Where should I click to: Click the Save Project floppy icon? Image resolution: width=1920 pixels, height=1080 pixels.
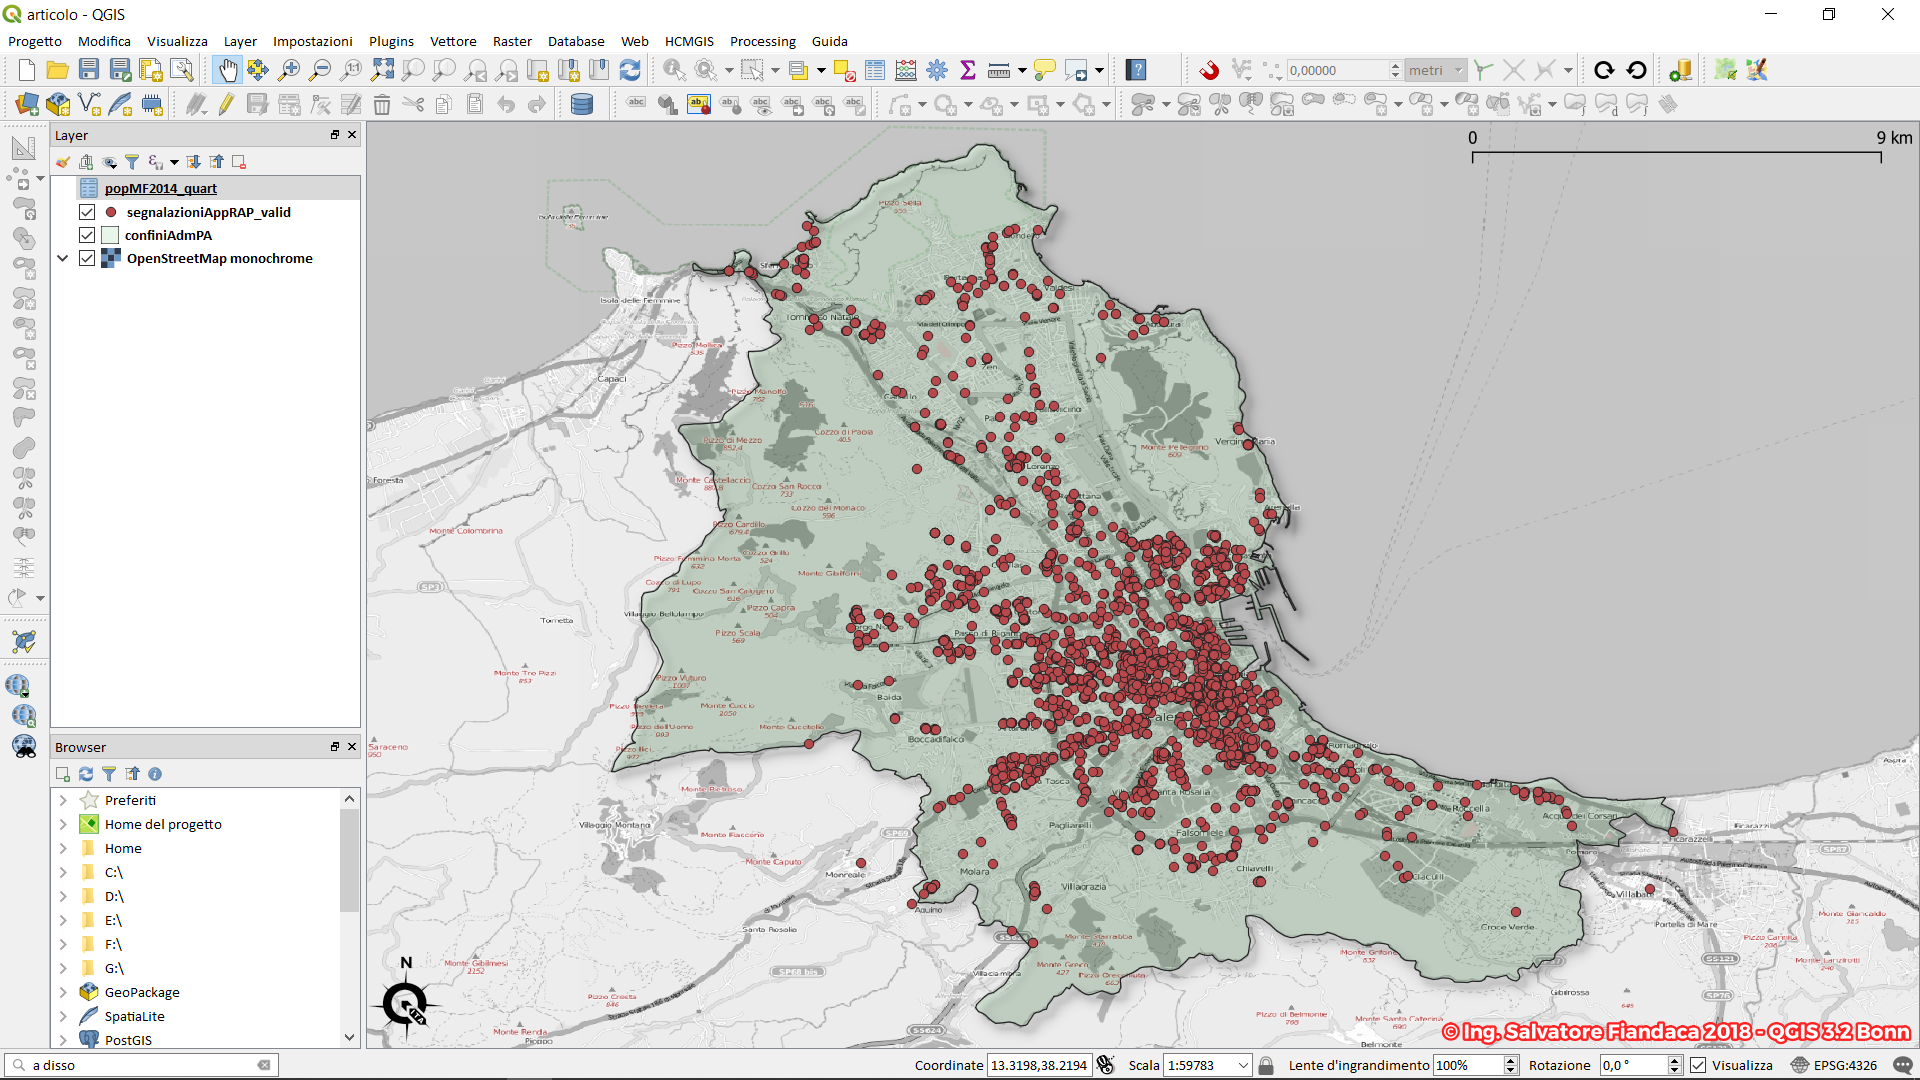[89, 70]
